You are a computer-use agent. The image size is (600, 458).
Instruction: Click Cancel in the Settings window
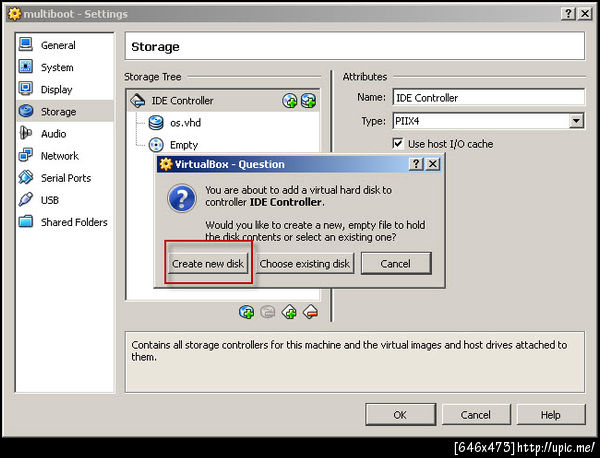point(476,415)
